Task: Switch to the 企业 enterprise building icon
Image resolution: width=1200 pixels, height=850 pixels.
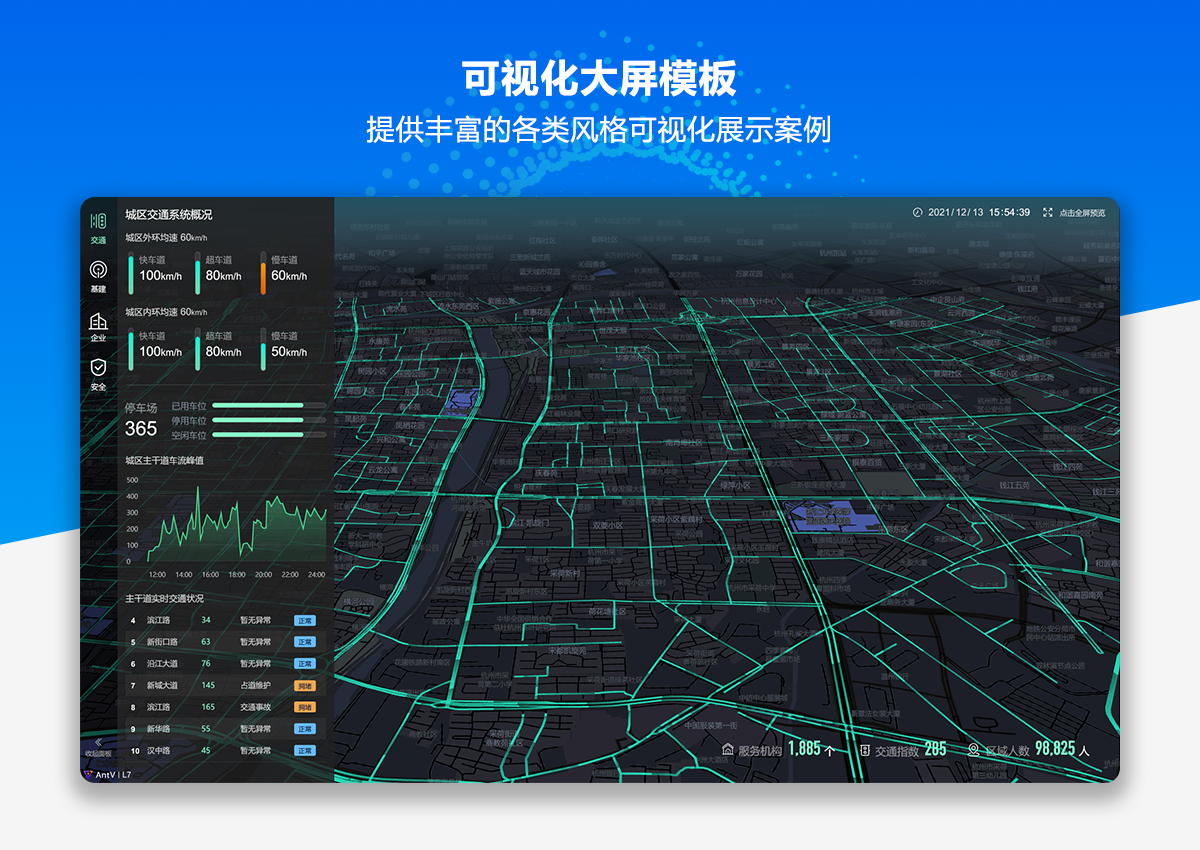Action: (98, 321)
